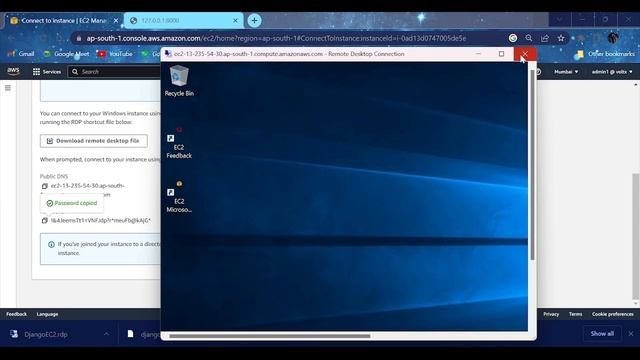Open the AWS side navigation hamburger menu
This screenshot has height=360, width=640.
[8, 88]
